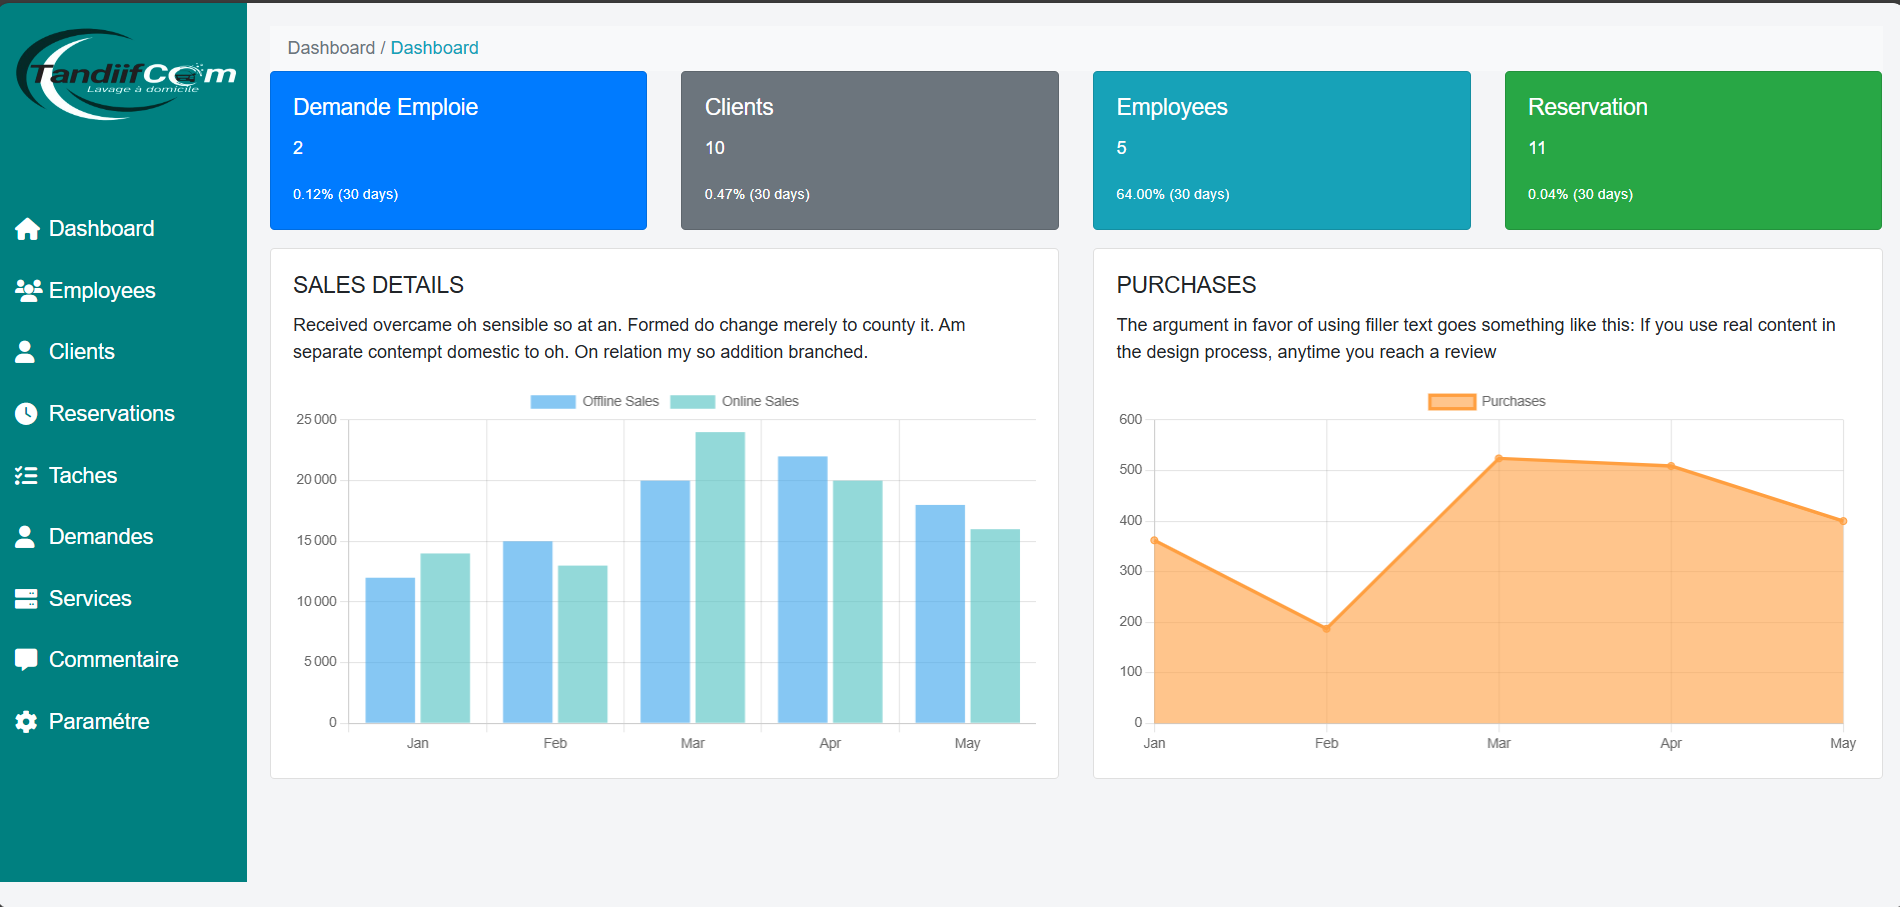1900x907 pixels.
Task: Click the speech bubble icon beside Commentaire
Action: click(26, 660)
